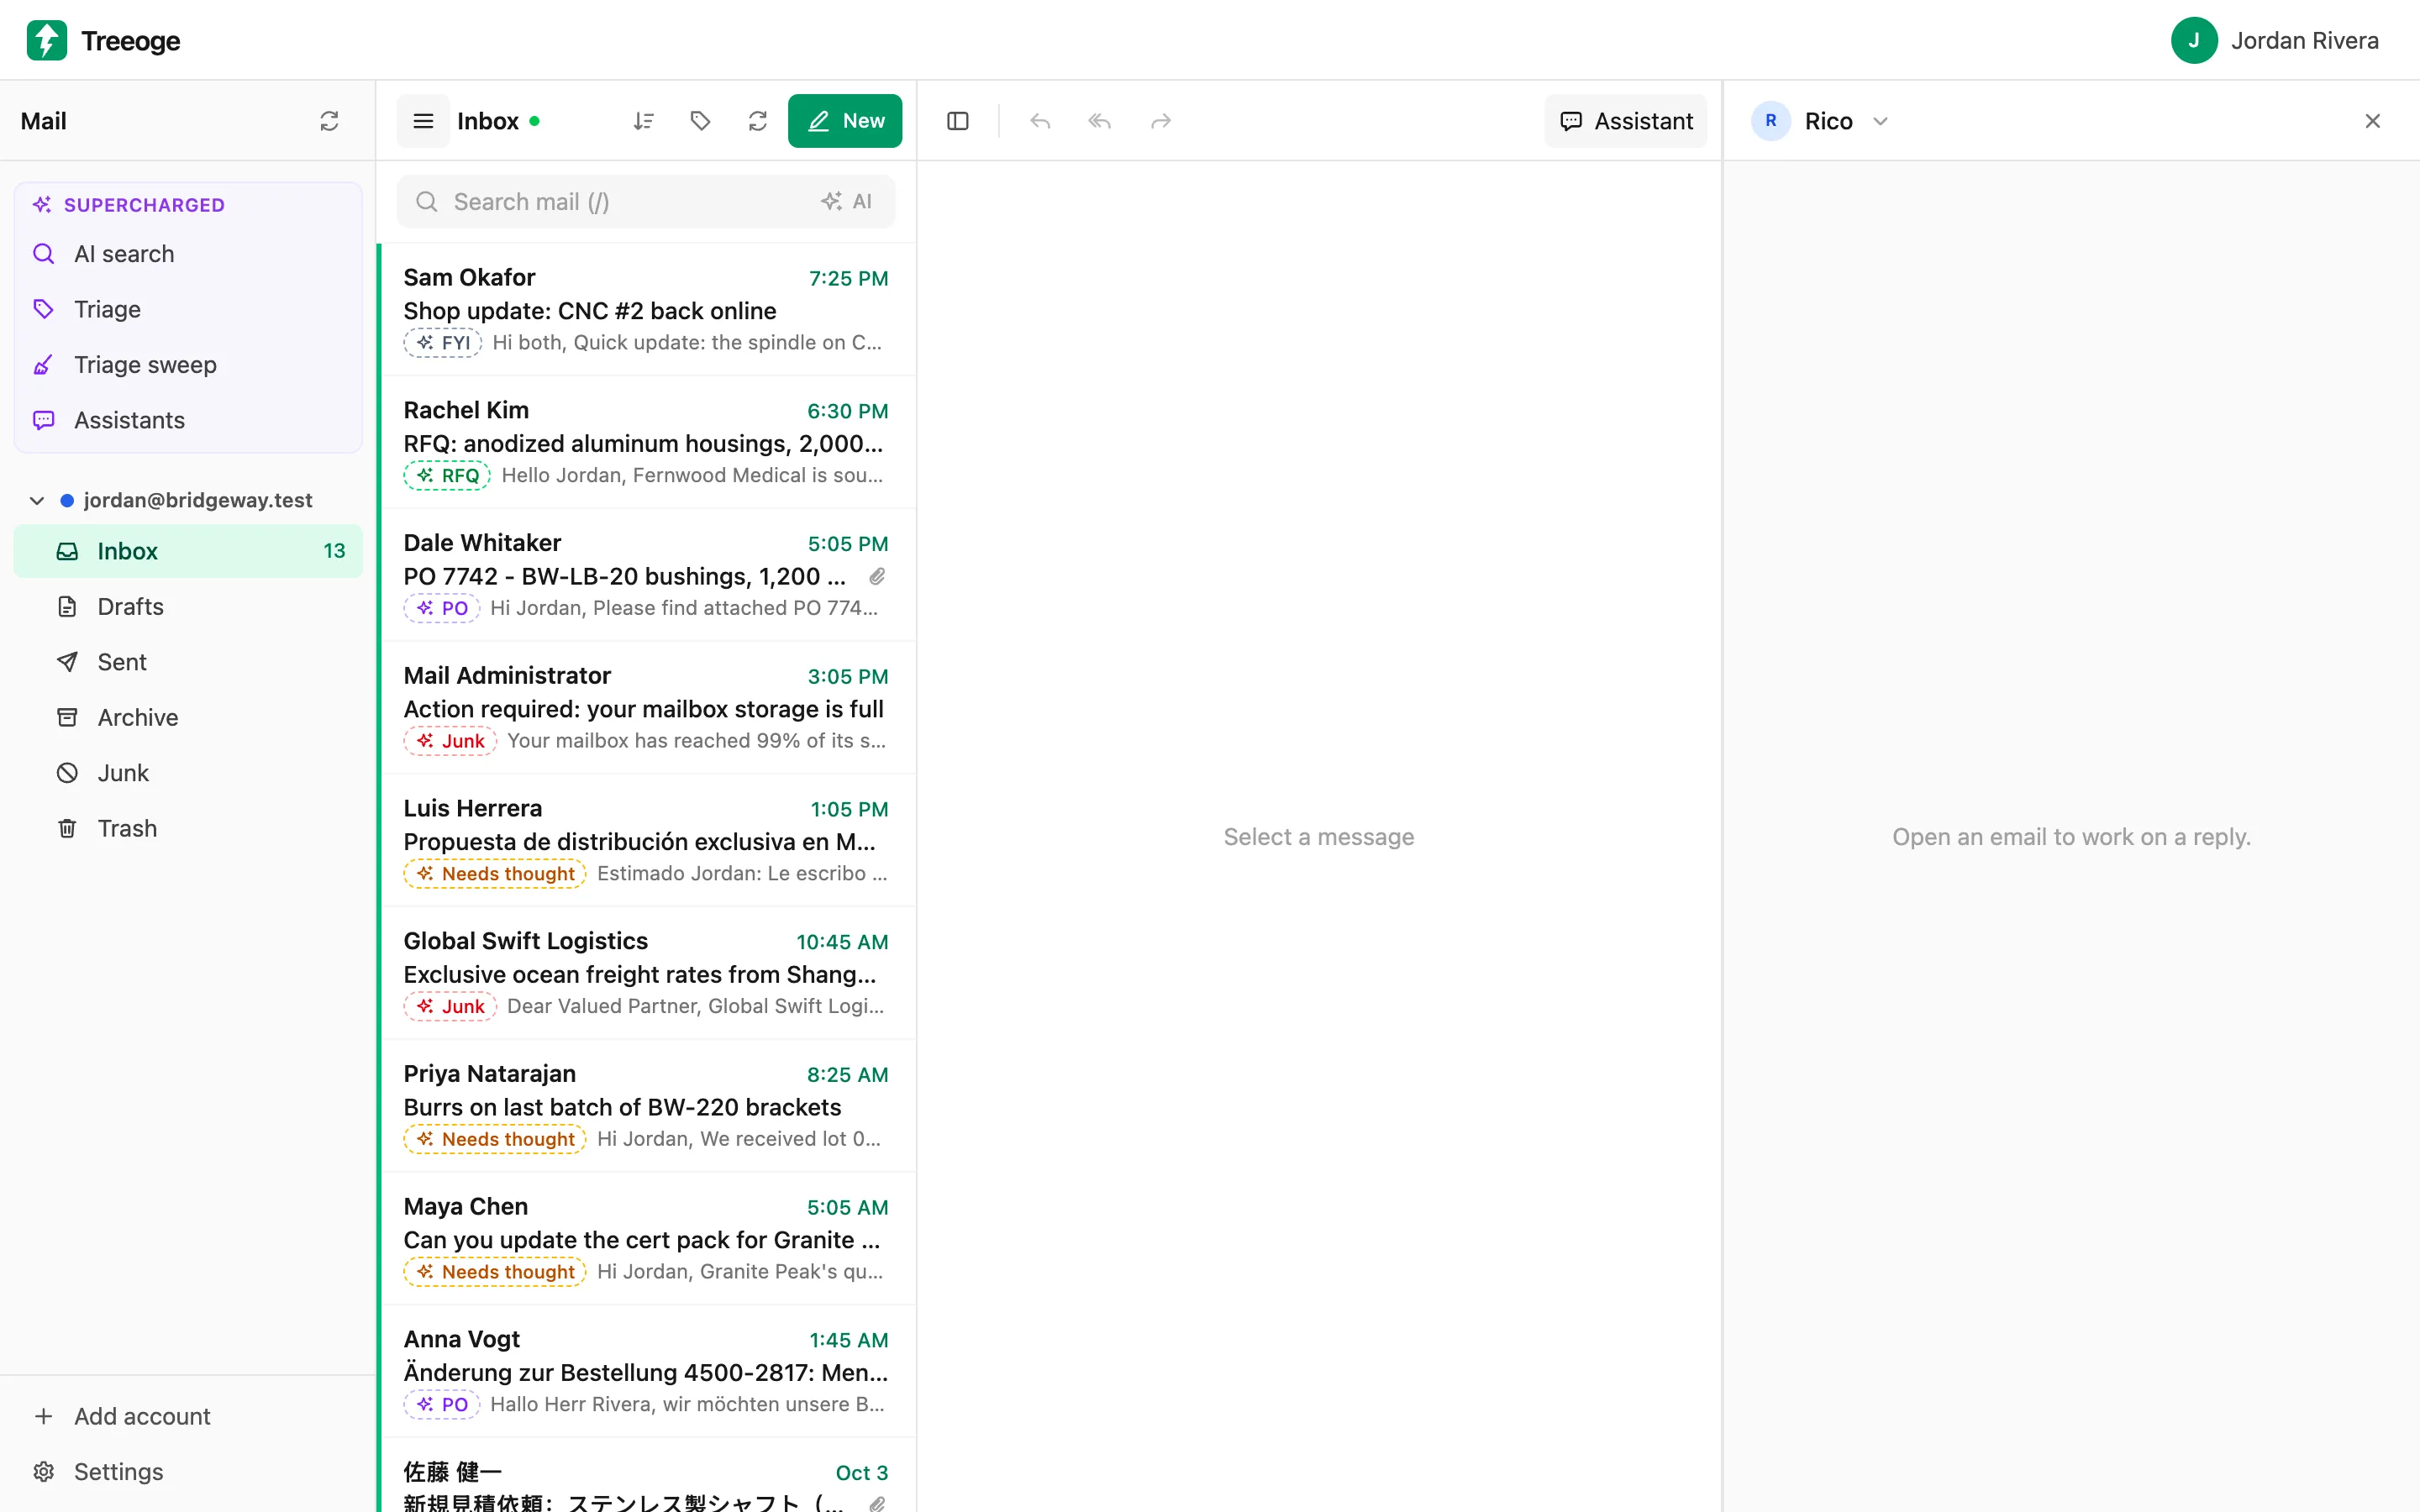Open the Junk folder
This screenshot has height=1512, width=2420.
click(x=188, y=773)
